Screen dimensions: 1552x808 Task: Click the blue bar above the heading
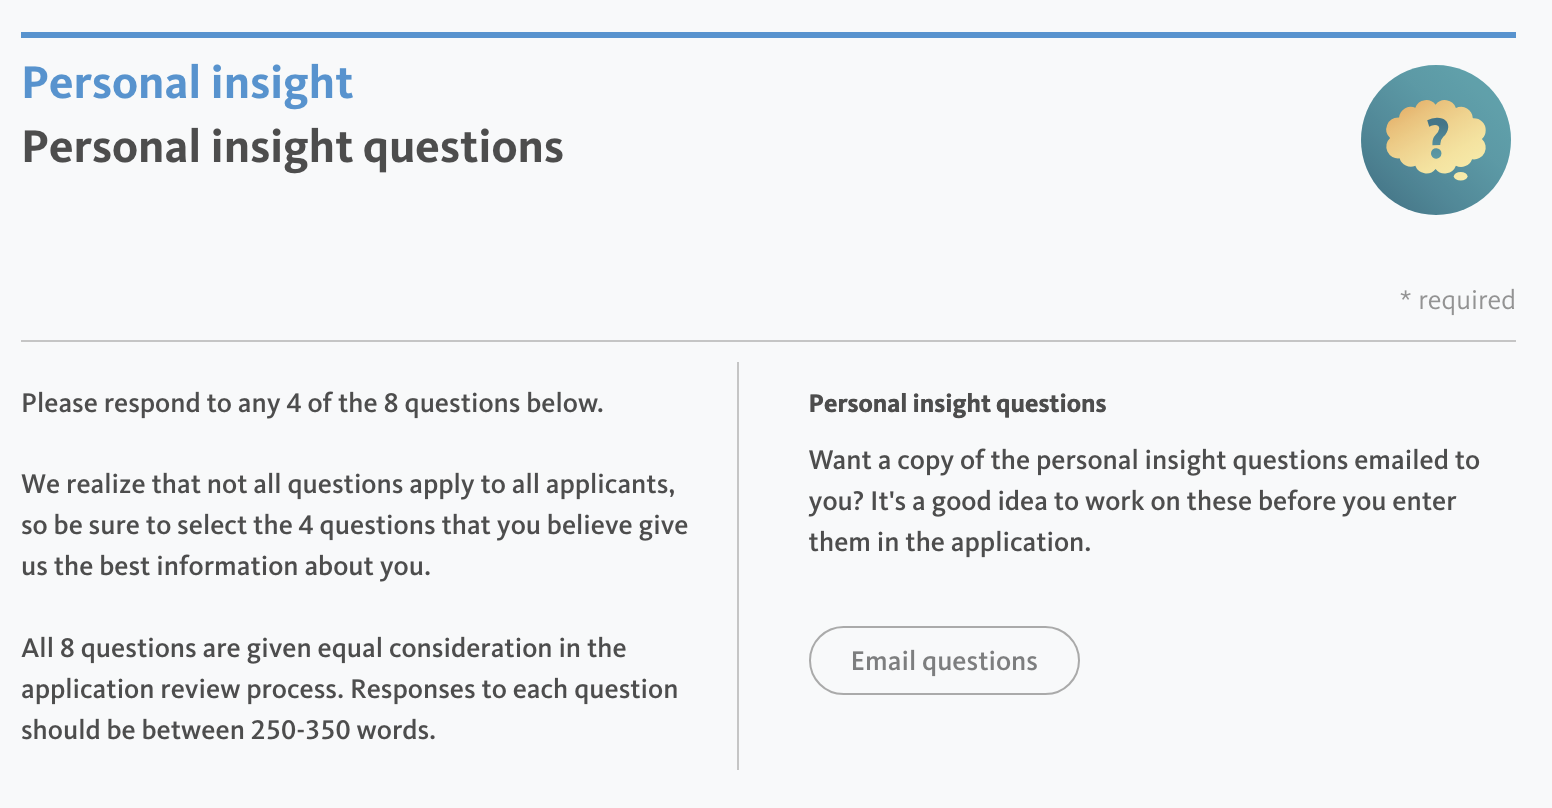coord(768,35)
